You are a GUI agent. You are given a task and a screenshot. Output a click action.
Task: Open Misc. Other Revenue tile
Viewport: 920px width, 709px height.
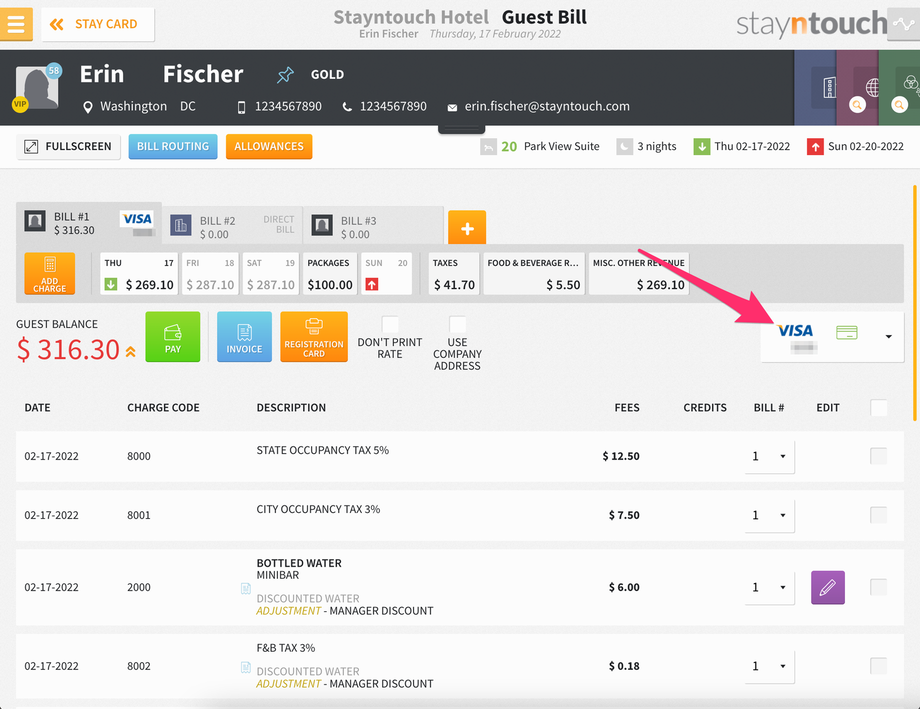point(638,274)
